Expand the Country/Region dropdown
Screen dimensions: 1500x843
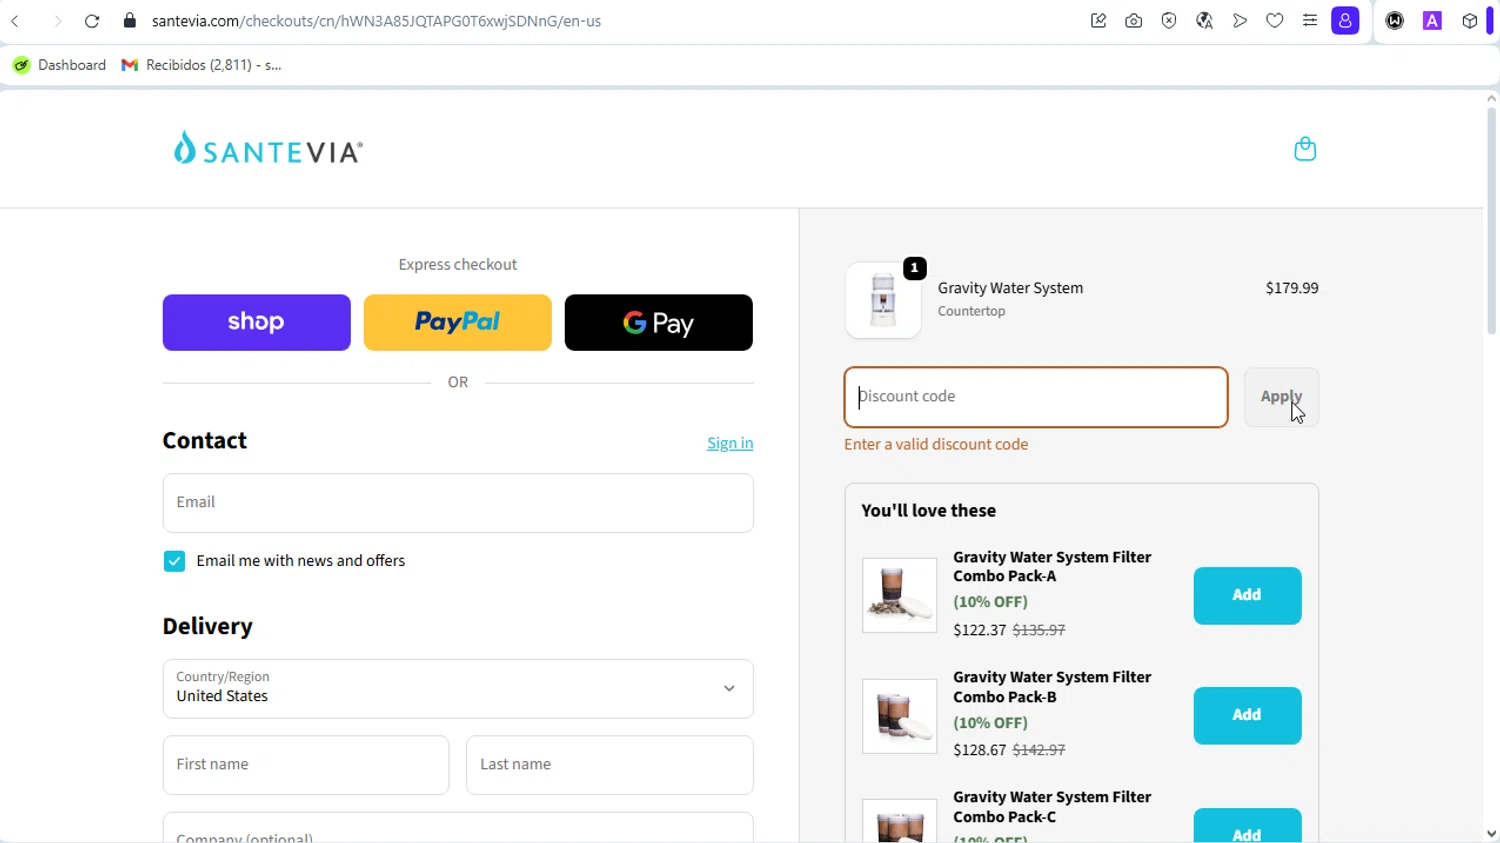pyautogui.click(x=458, y=688)
